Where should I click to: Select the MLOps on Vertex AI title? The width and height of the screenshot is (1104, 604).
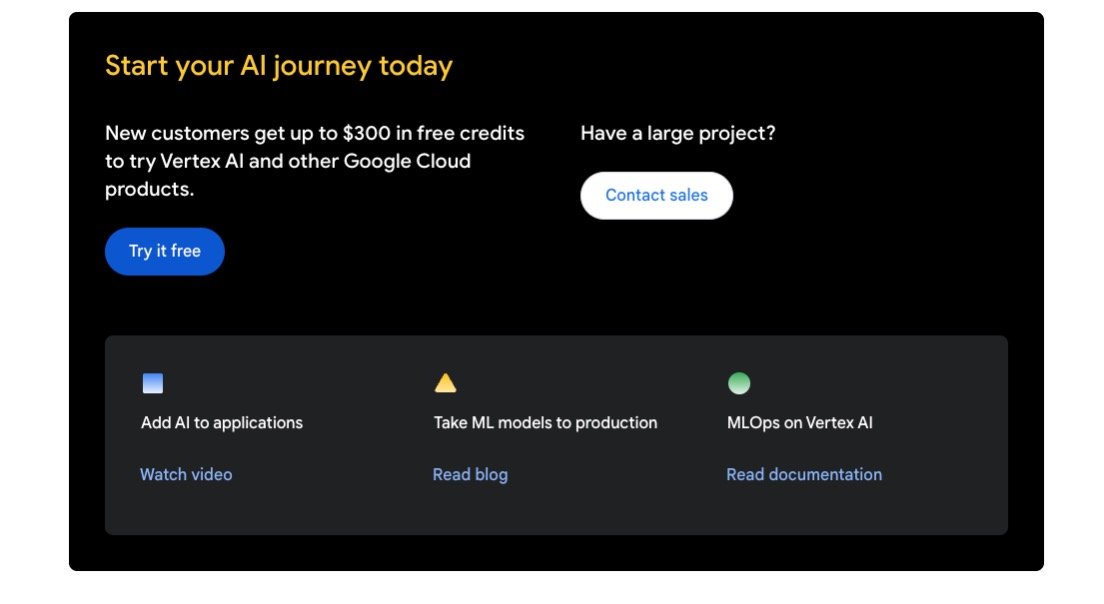pos(800,423)
